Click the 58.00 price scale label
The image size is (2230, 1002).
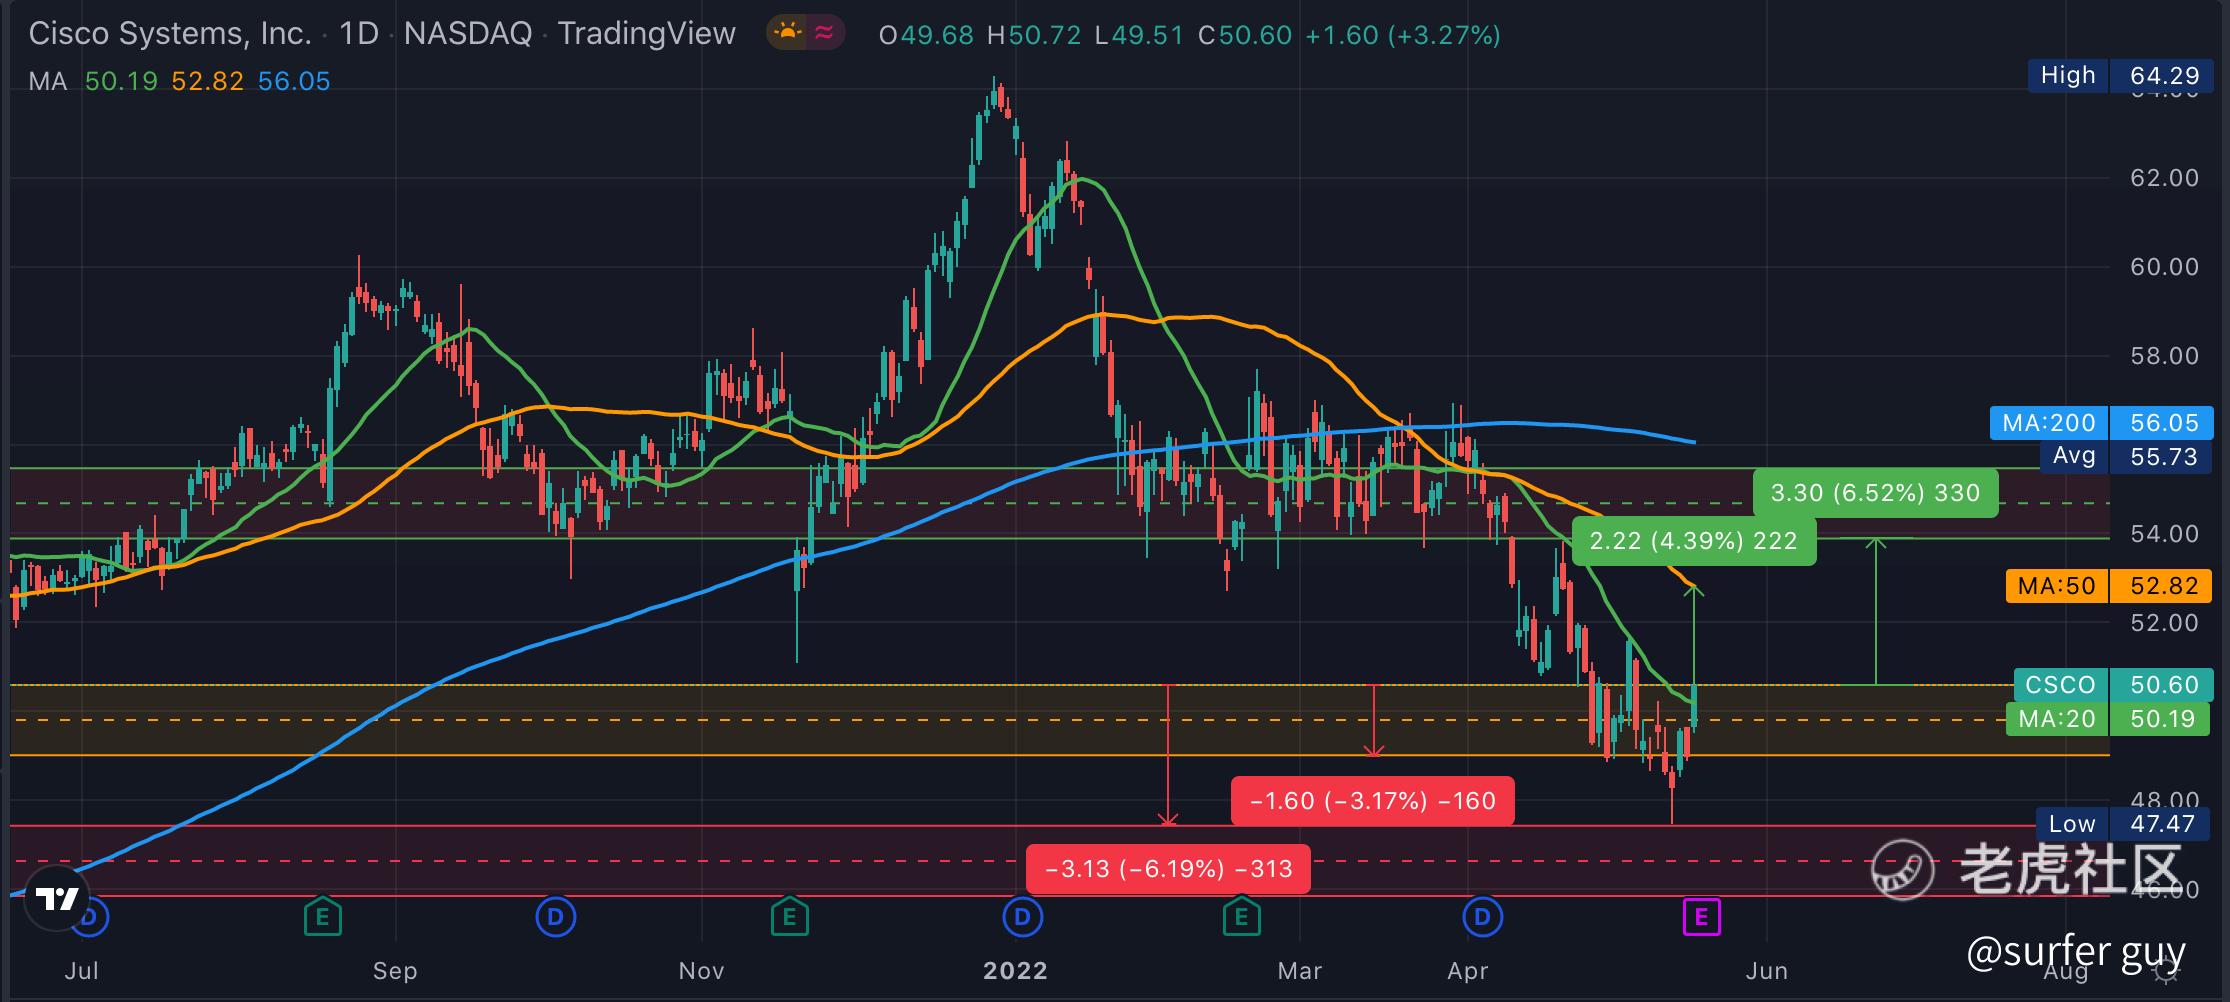tap(2164, 356)
